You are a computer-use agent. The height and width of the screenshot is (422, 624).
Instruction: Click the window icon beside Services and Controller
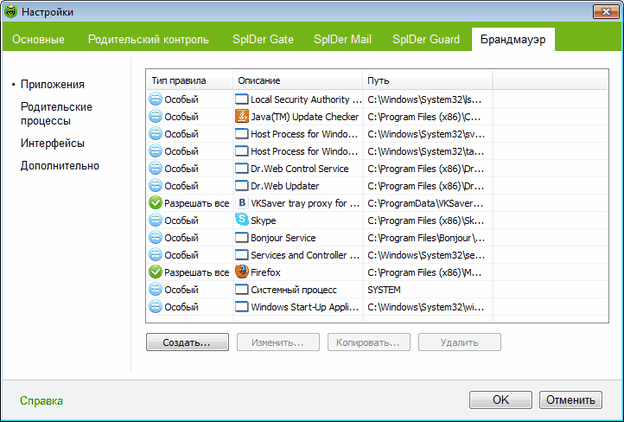[242, 255]
